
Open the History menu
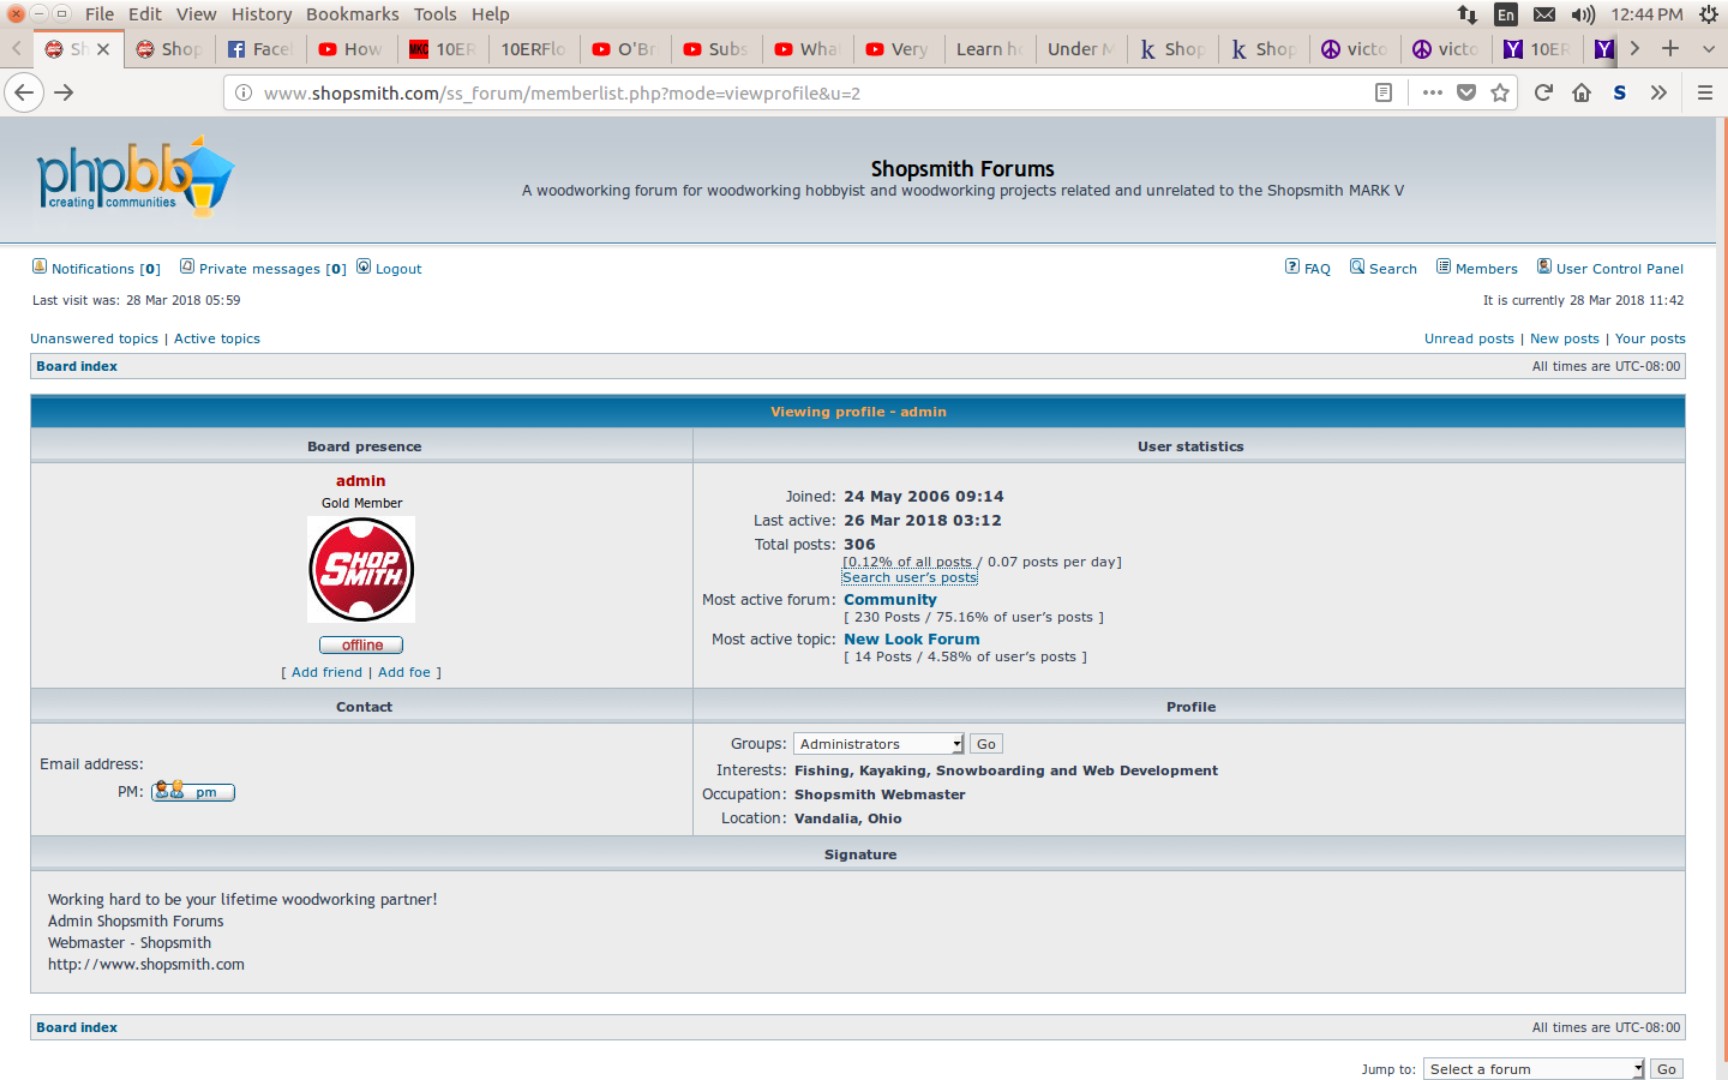[x=262, y=14]
